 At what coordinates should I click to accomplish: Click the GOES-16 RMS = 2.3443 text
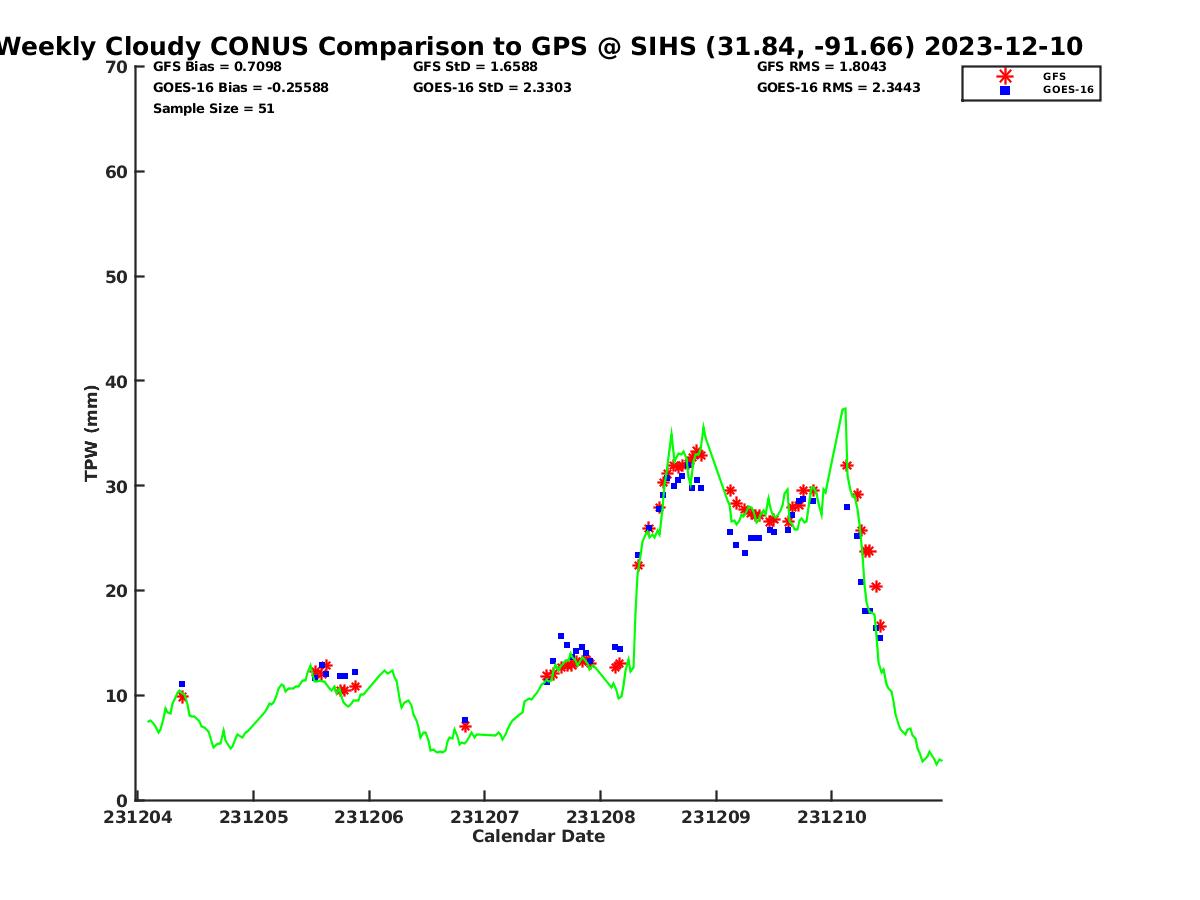(838, 88)
